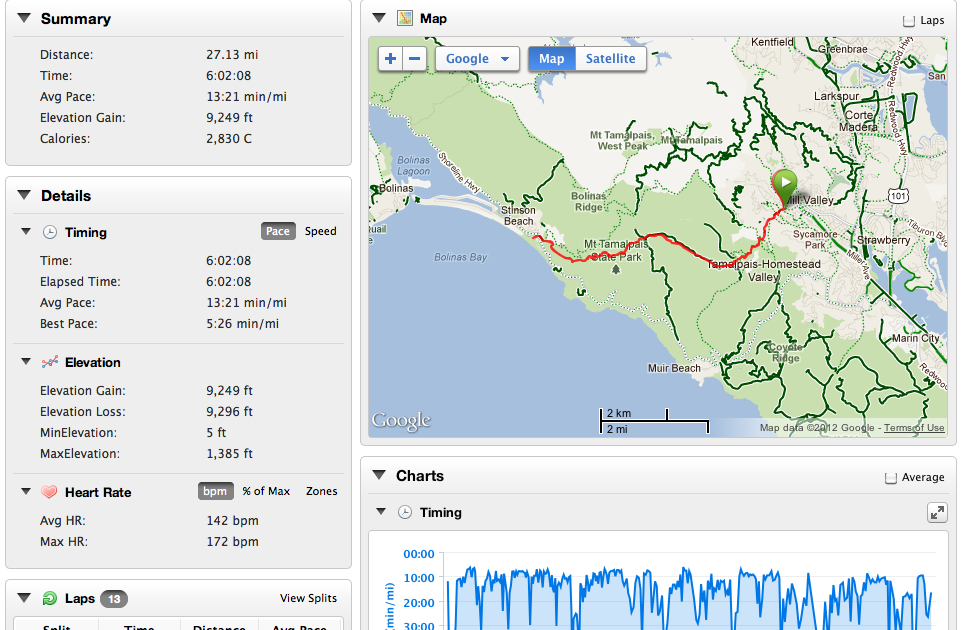Click the Heart Rate heart icon
This screenshot has width=962, height=630.
(50, 492)
